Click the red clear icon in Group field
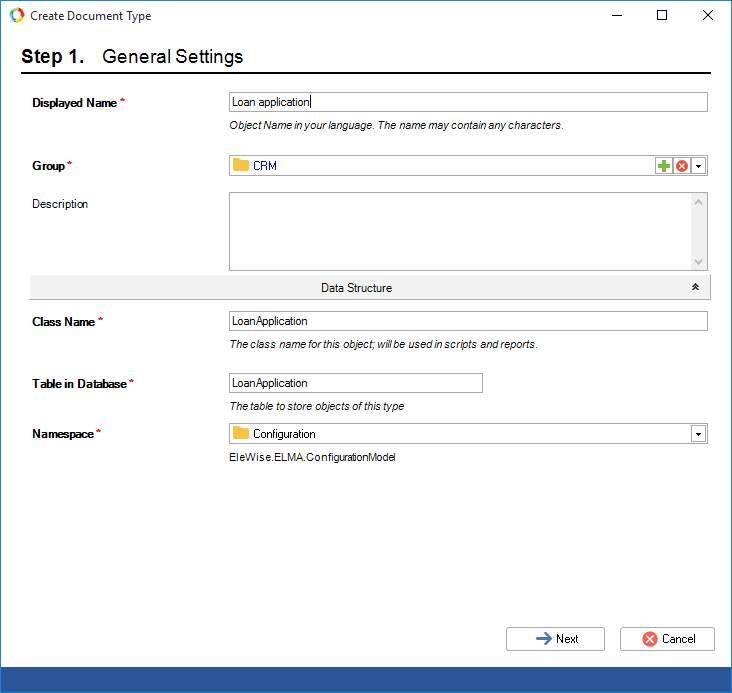The image size is (732, 693). point(682,166)
